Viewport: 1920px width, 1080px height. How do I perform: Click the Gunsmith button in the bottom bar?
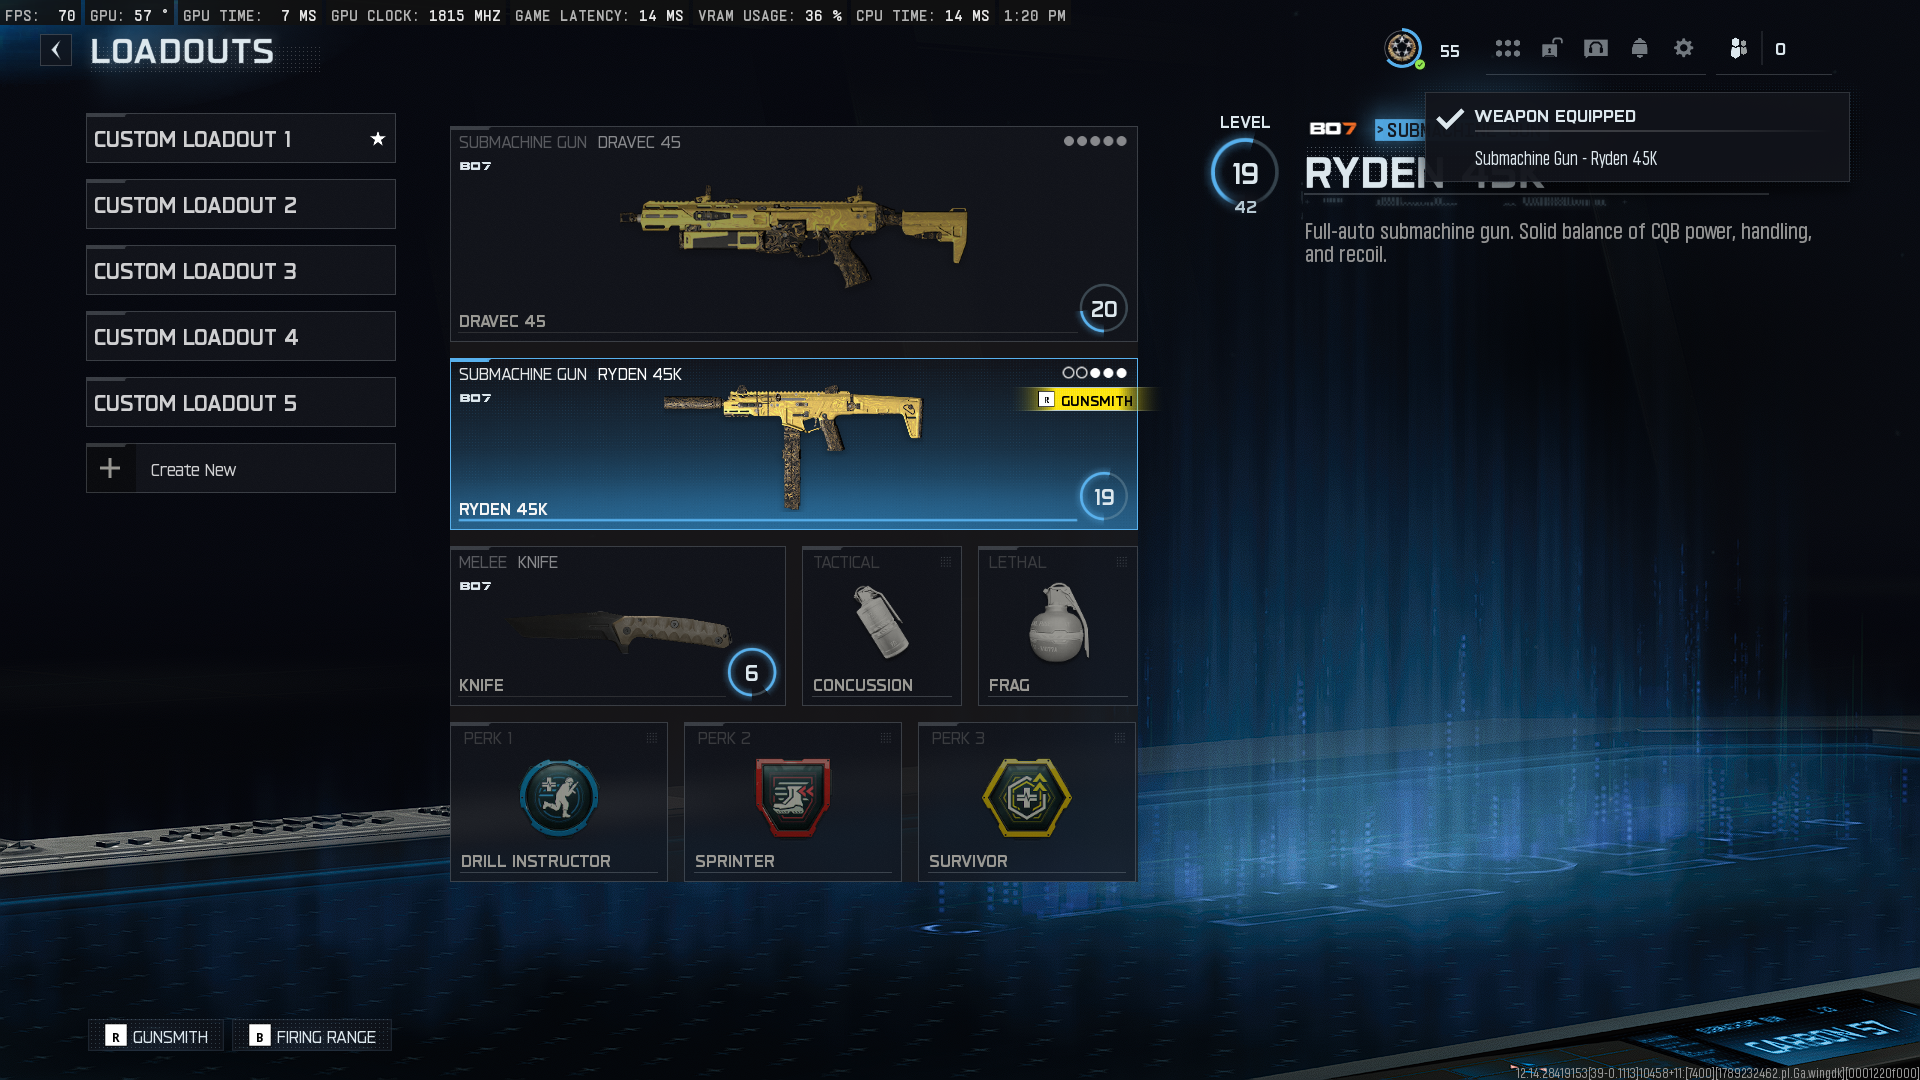coord(158,1036)
